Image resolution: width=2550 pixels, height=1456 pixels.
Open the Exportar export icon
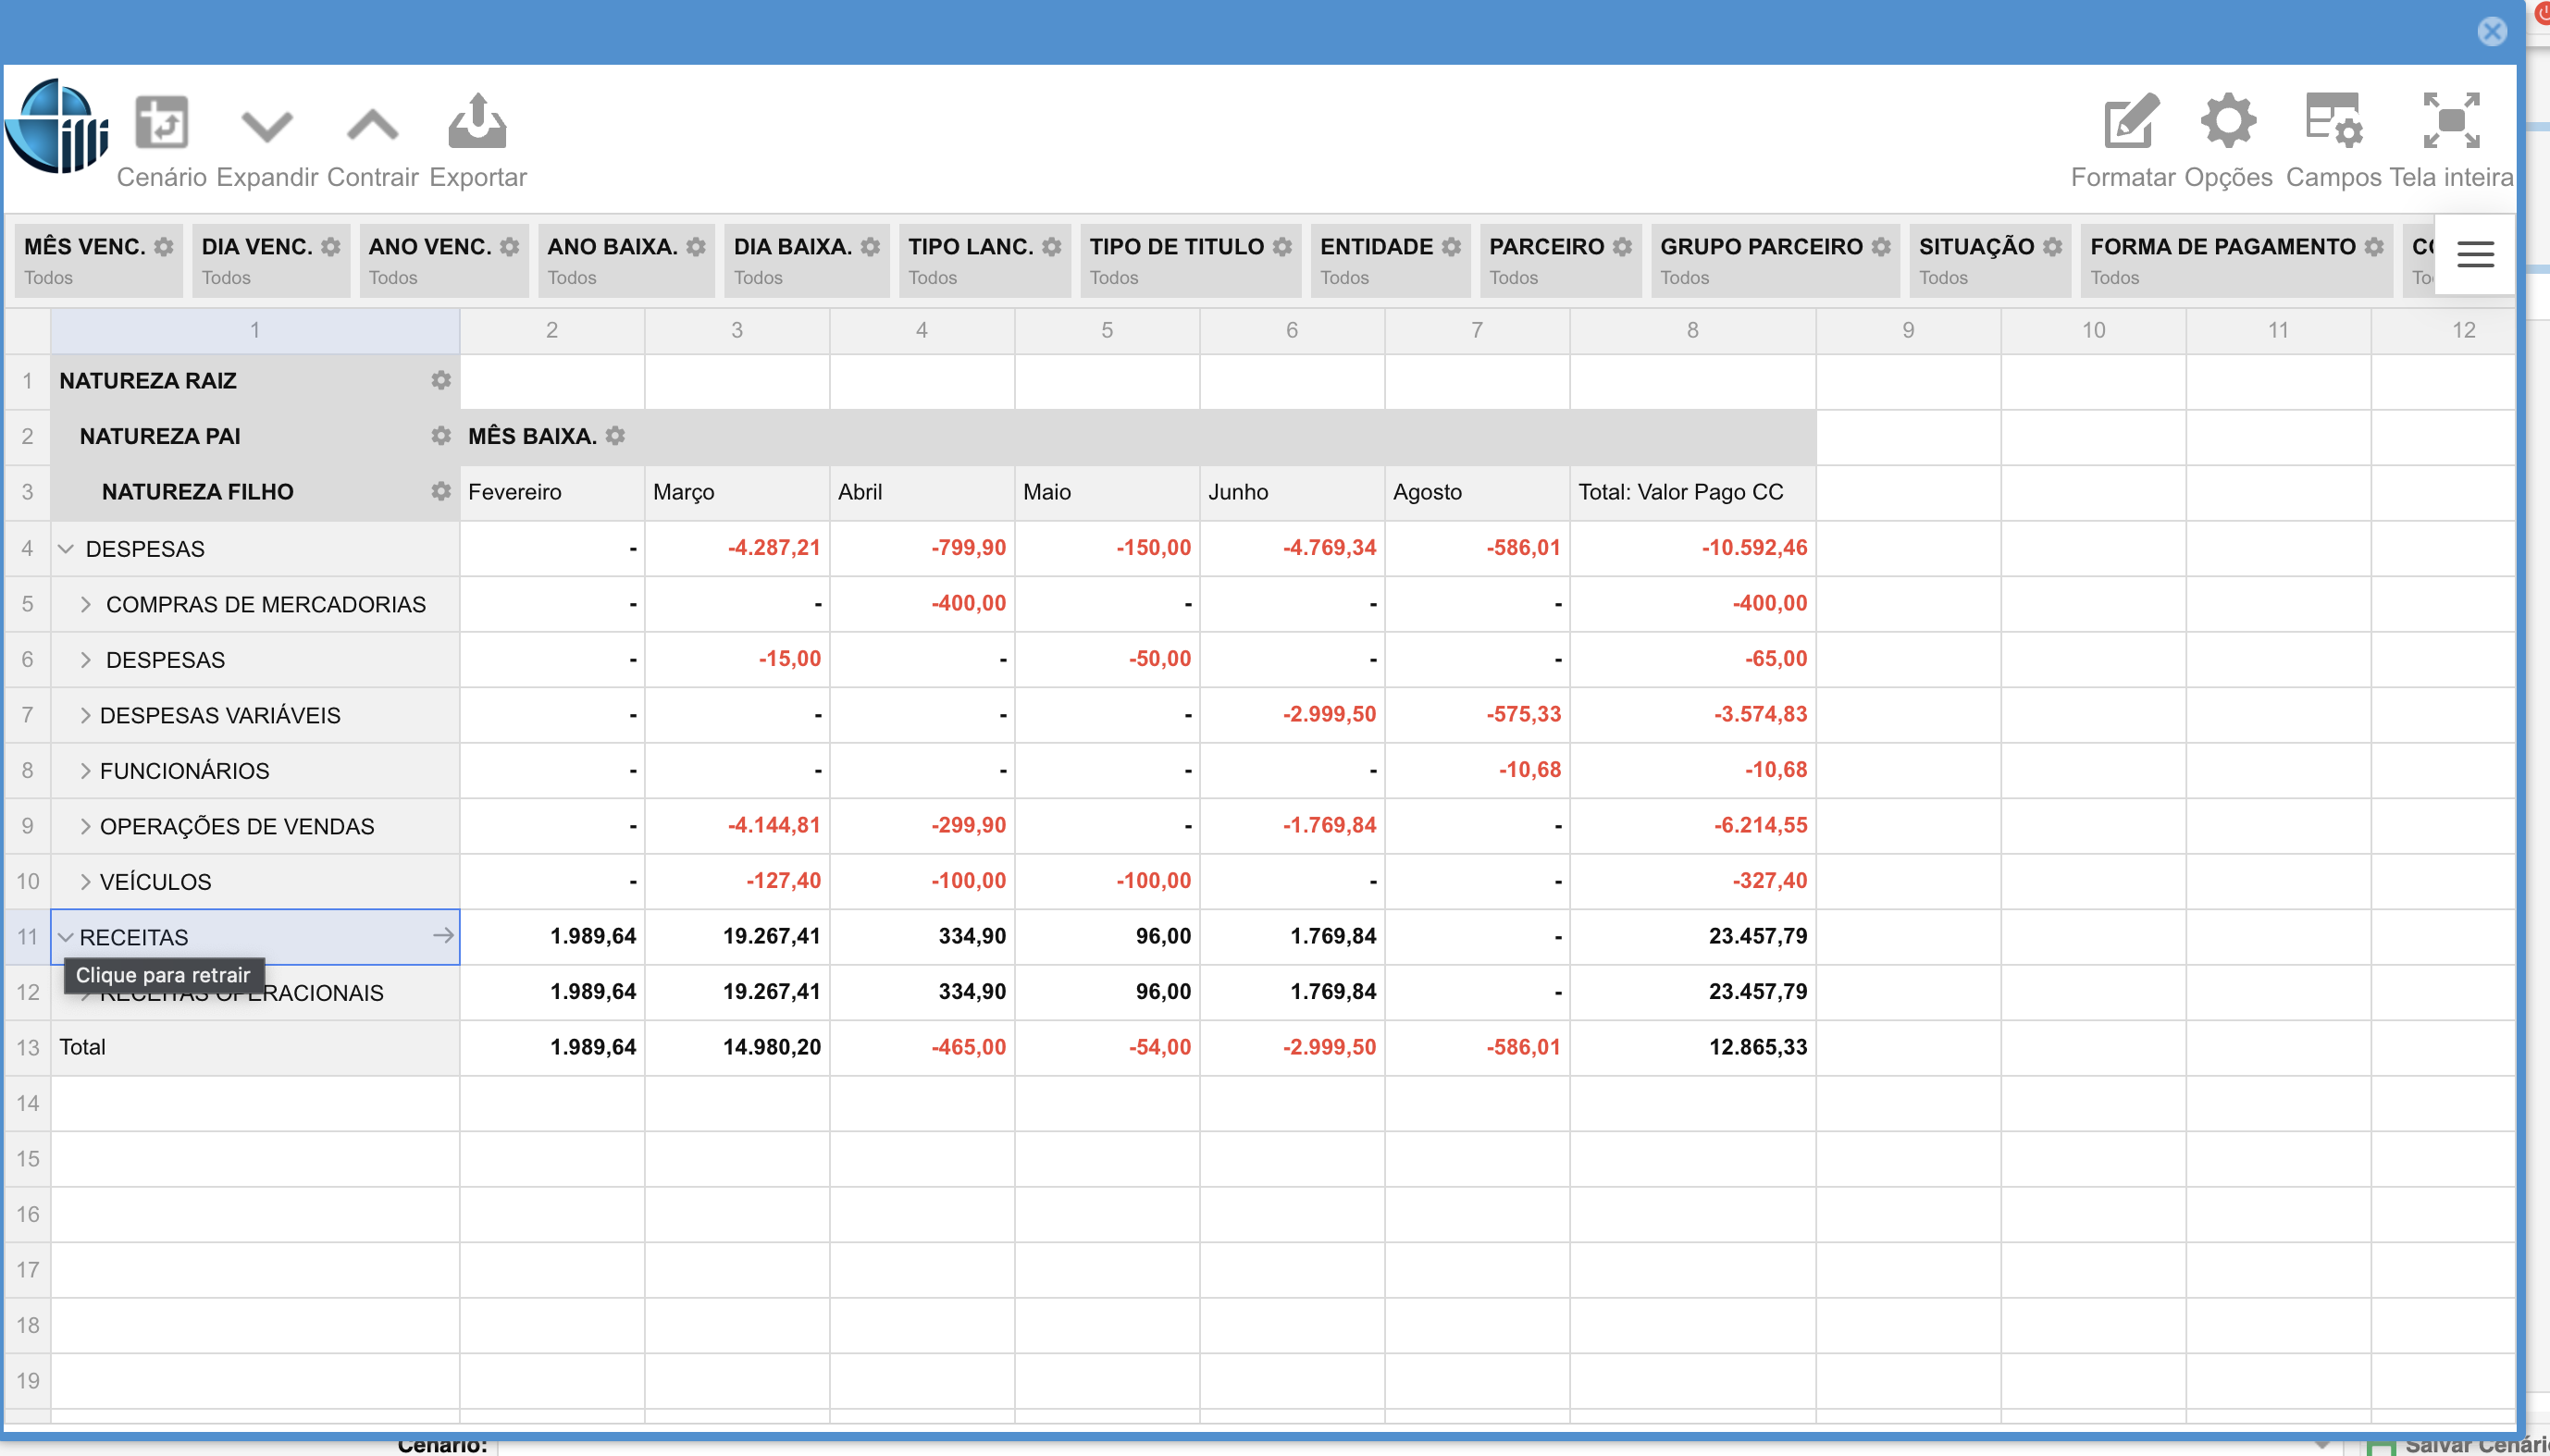coord(477,122)
